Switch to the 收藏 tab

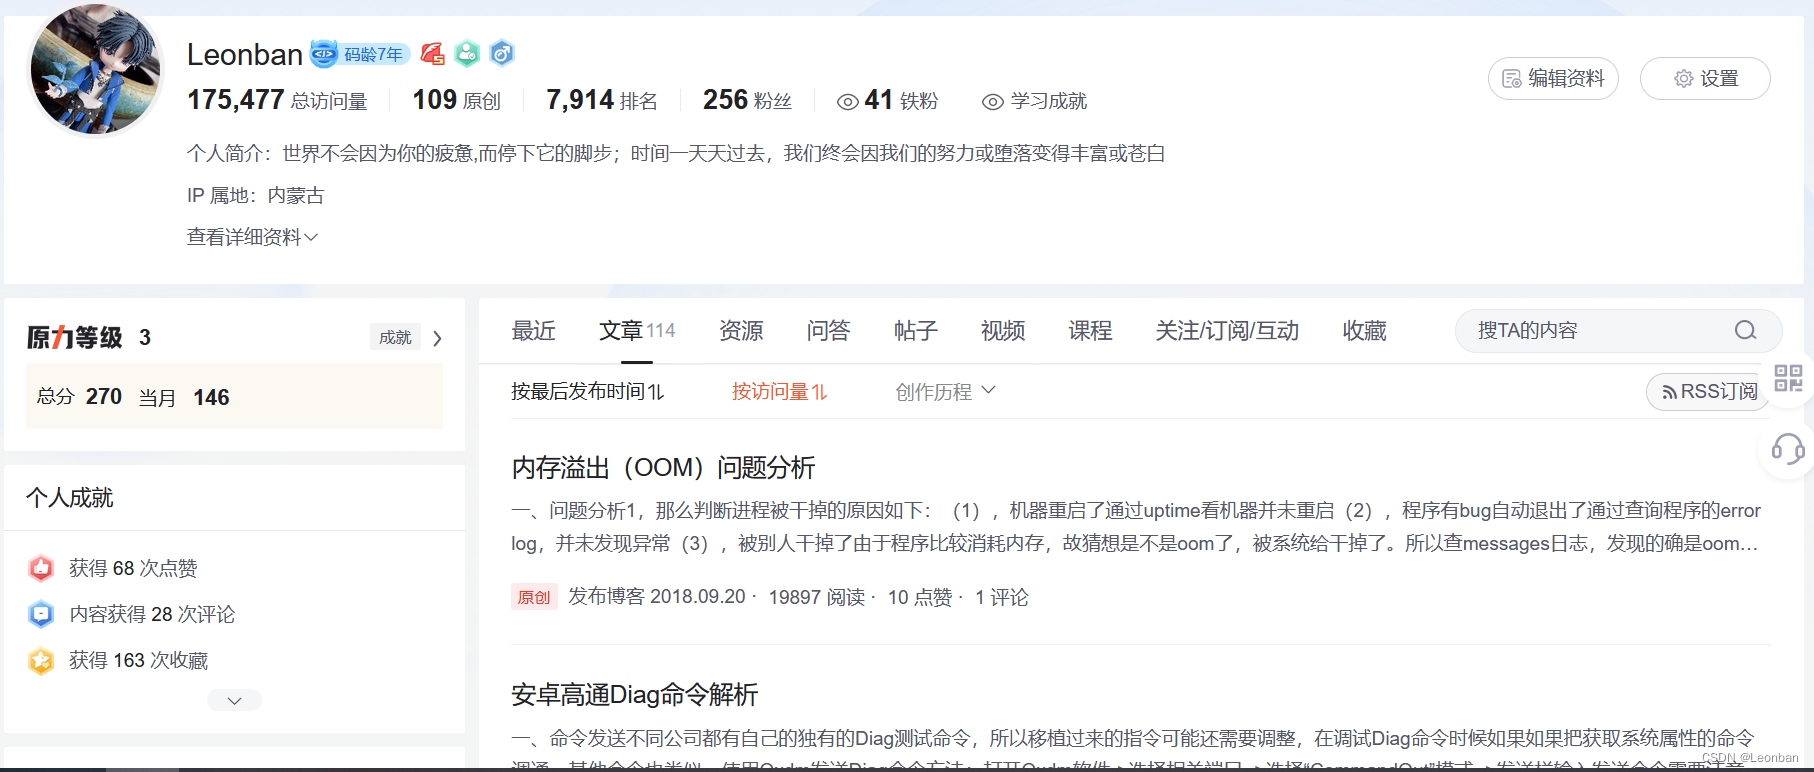1364,331
